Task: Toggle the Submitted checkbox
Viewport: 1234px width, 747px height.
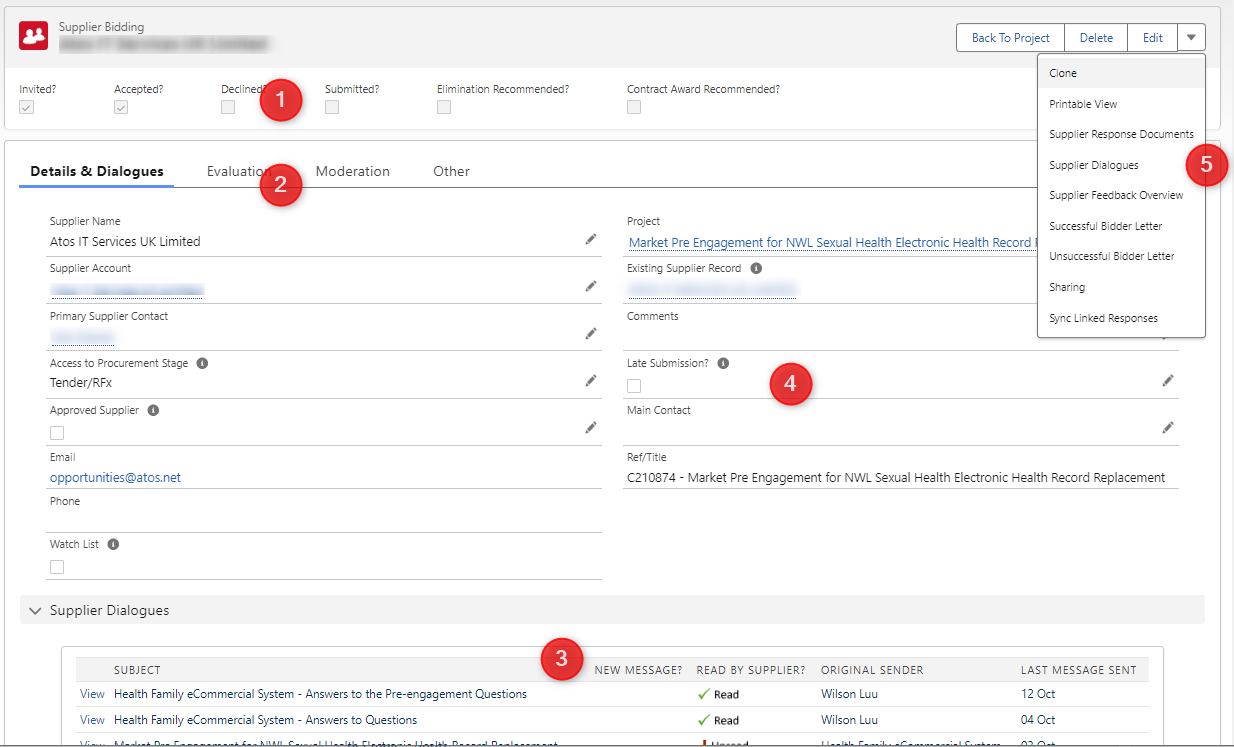Action: click(x=332, y=107)
